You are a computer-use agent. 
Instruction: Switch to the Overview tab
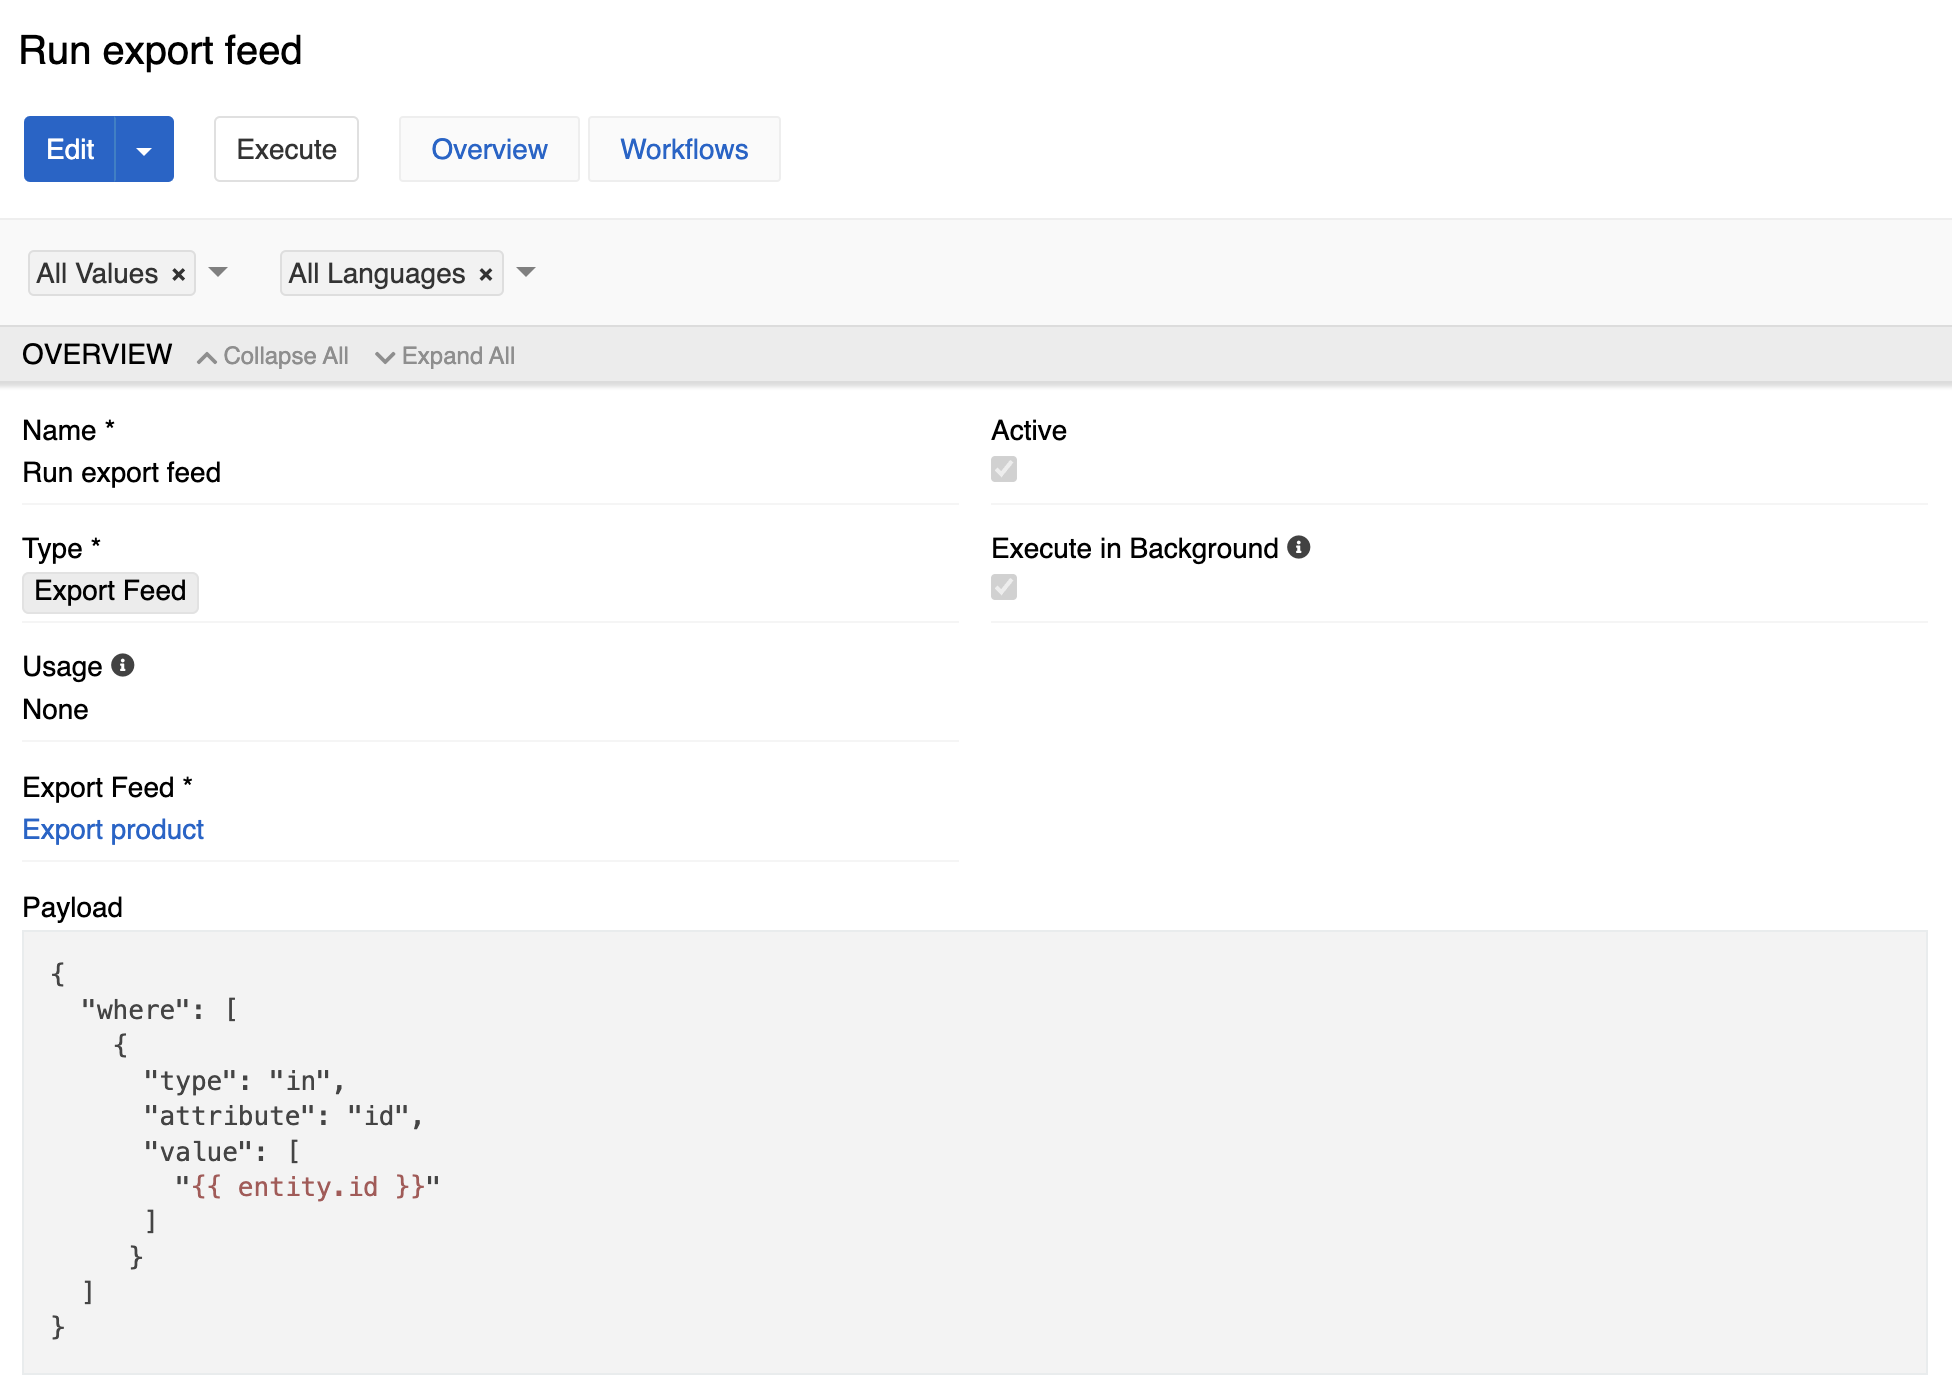coord(489,150)
